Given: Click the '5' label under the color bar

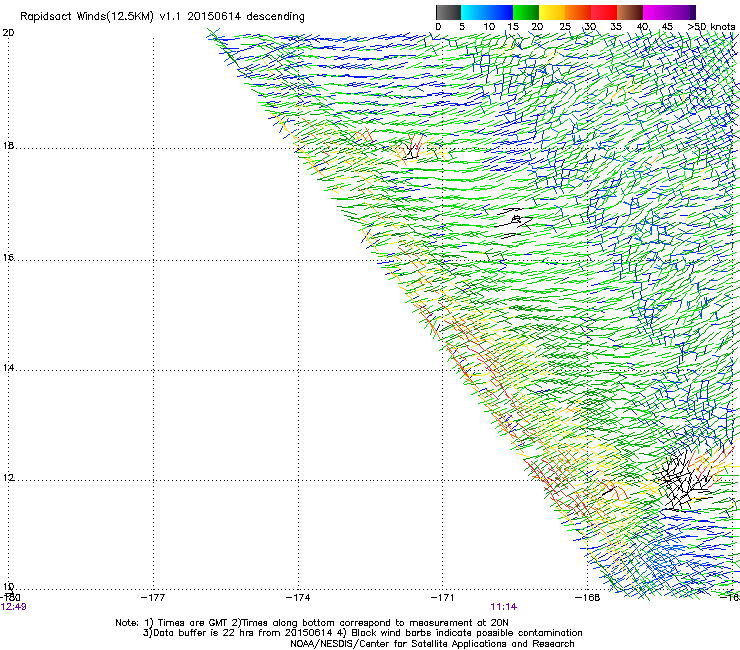Looking at the screenshot, I should click(462, 27).
